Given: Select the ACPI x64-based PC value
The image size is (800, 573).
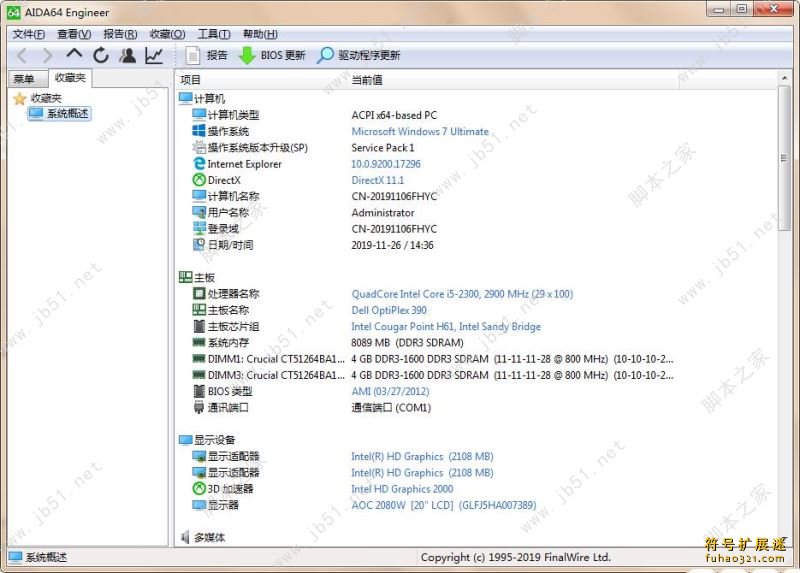Looking at the screenshot, I should [x=394, y=115].
